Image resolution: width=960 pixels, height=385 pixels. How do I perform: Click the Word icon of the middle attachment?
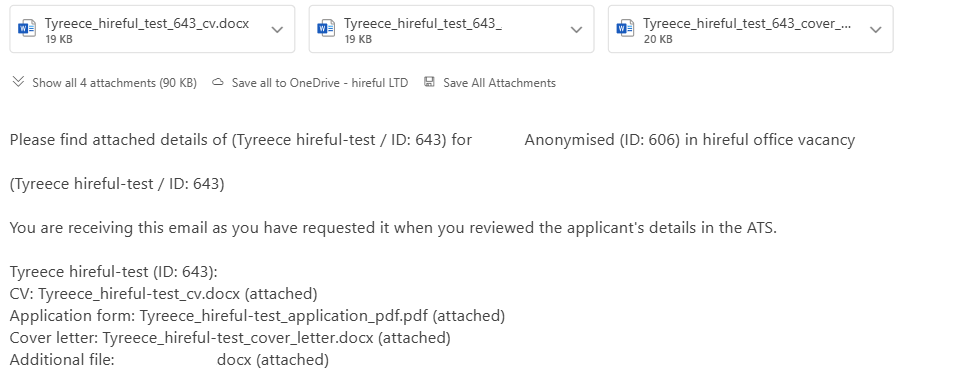pos(326,28)
